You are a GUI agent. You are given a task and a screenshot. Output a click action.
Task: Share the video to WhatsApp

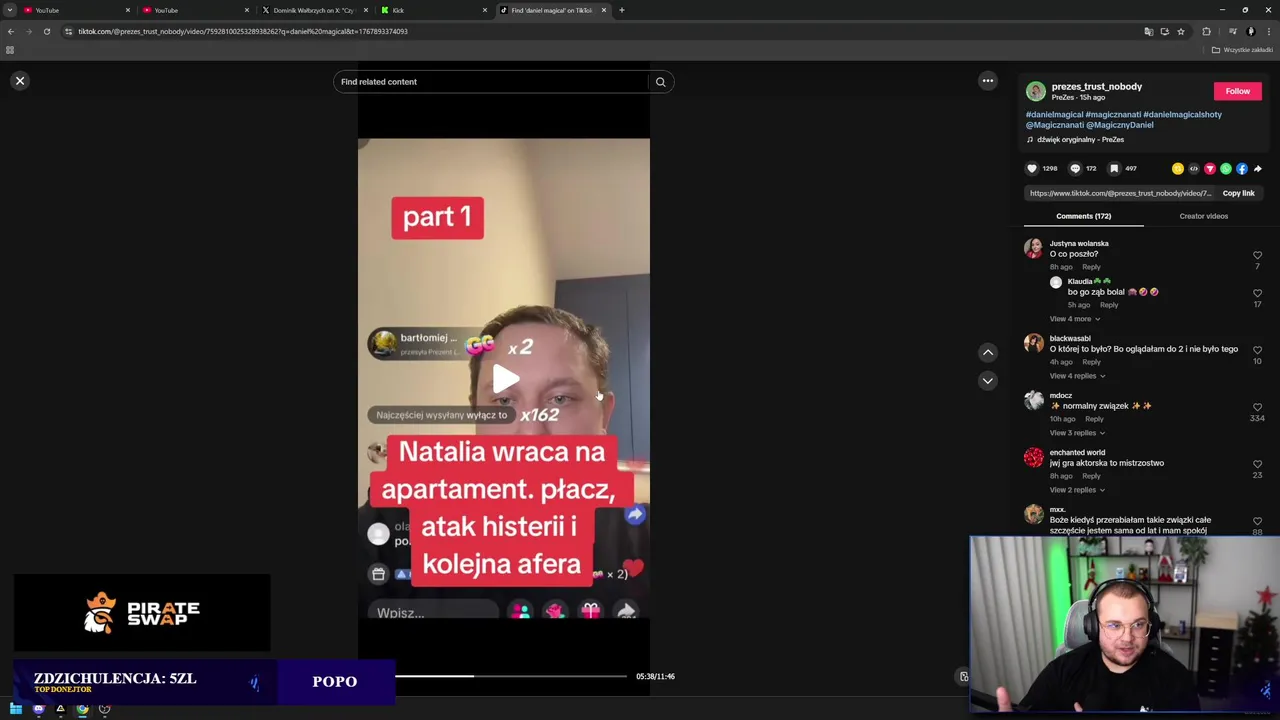click(x=1226, y=169)
